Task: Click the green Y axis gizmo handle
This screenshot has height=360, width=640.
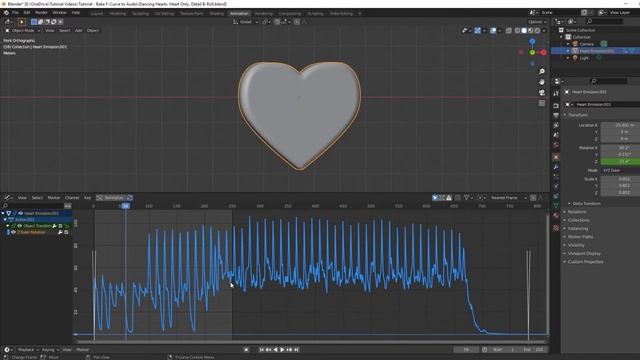Action: pyautogui.click(x=532, y=52)
